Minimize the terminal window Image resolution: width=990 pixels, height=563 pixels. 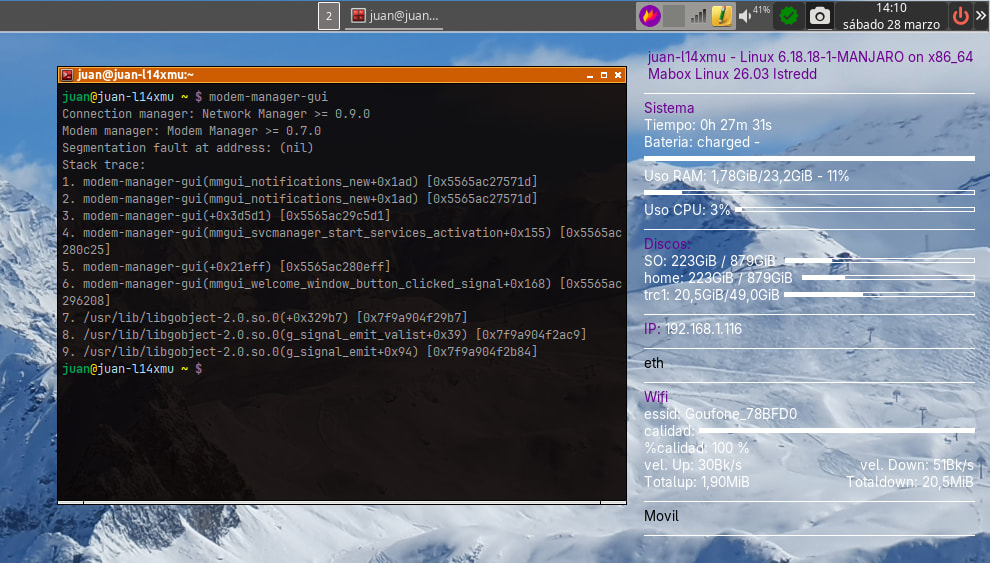[589, 75]
